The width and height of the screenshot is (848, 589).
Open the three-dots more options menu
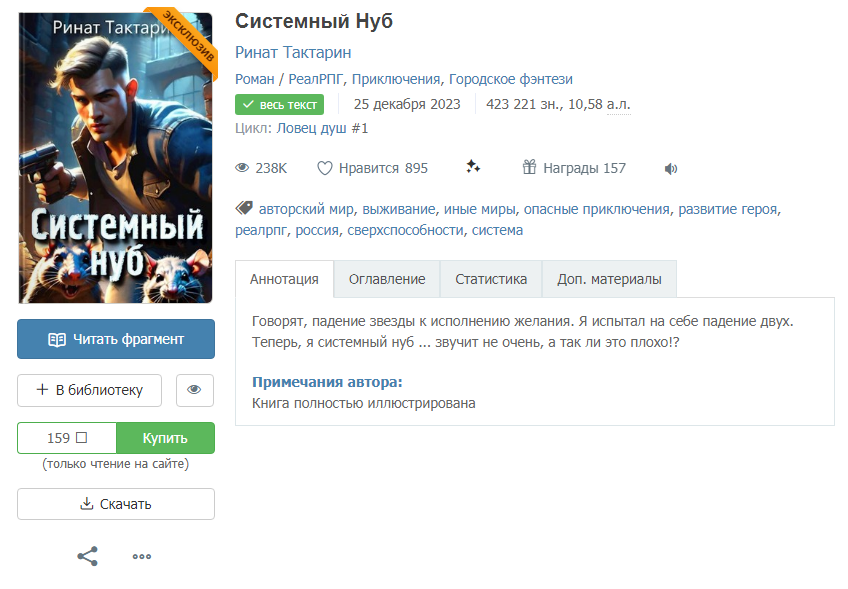pos(142,557)
